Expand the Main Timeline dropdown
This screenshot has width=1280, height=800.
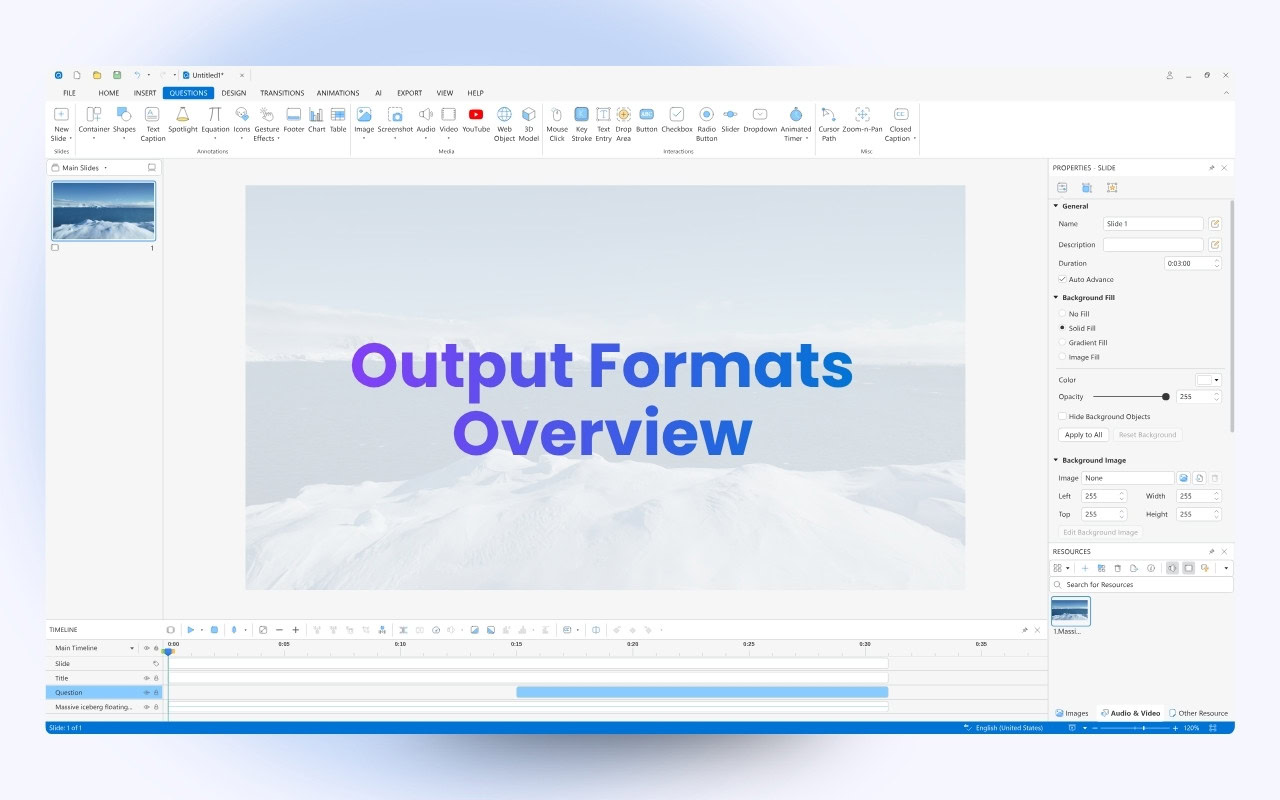pyautogui.click(x=132, y=648)
